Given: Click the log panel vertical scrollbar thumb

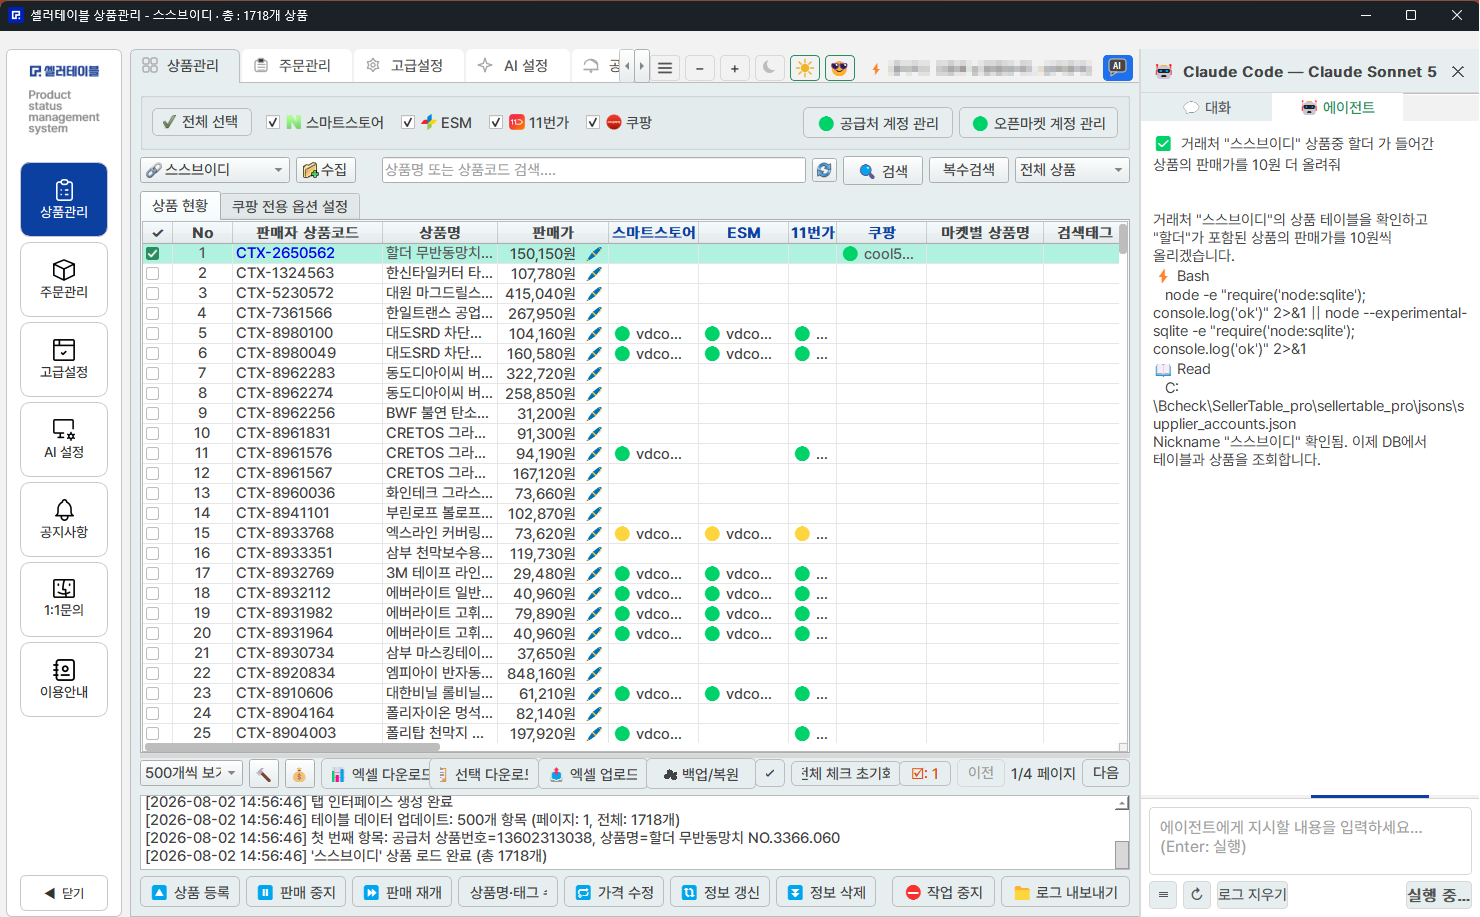Looking at the screenshot, I should (1122, 855).
